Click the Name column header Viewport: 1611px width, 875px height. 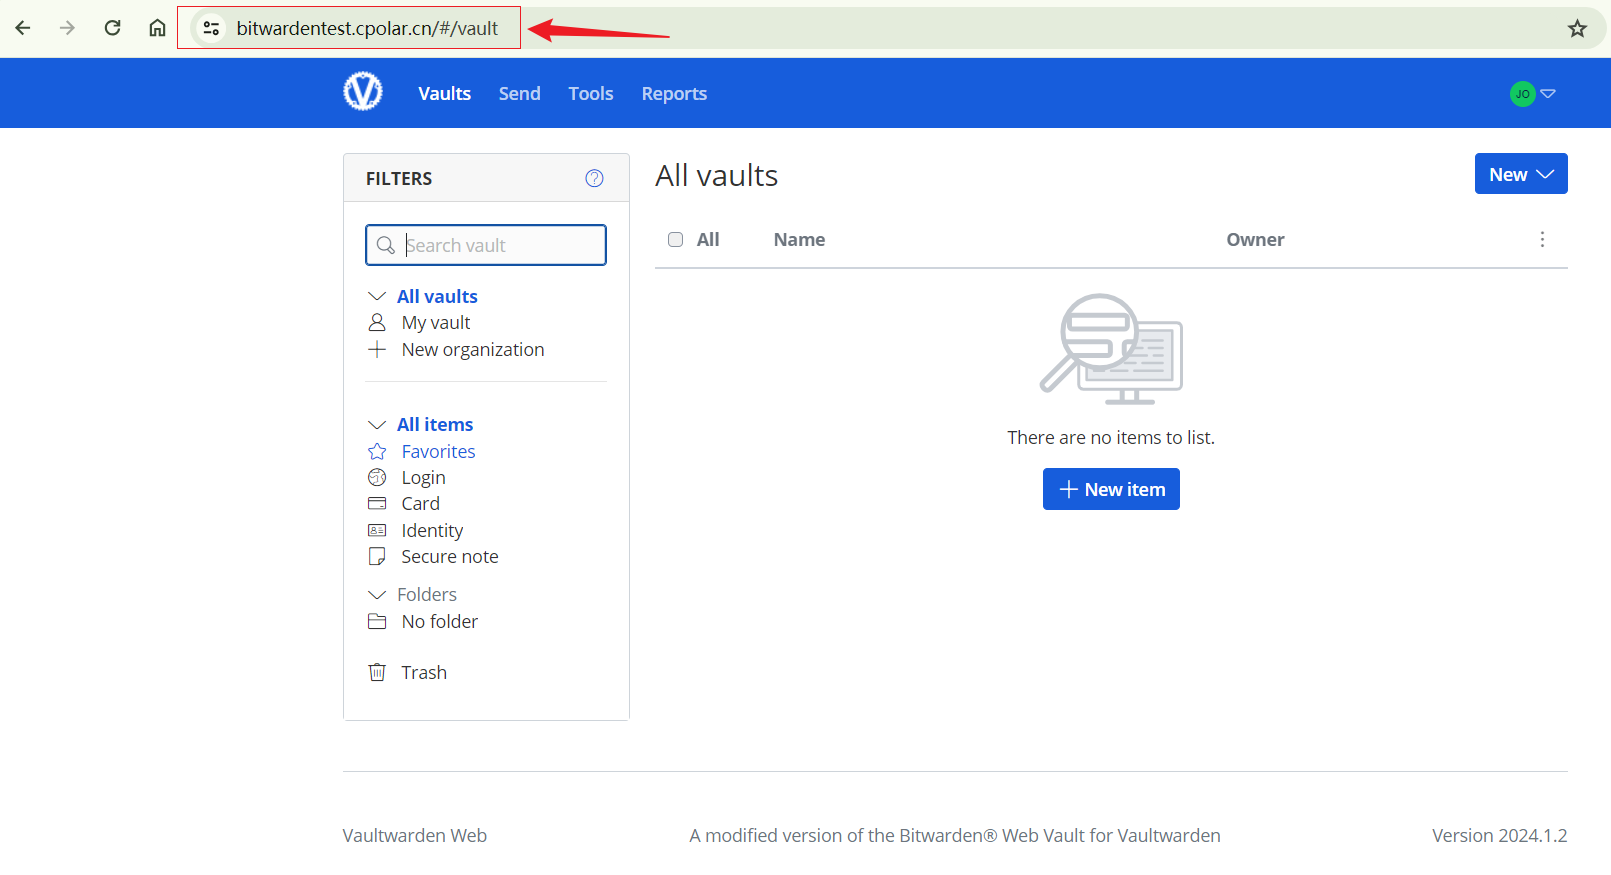pos(799,239)
